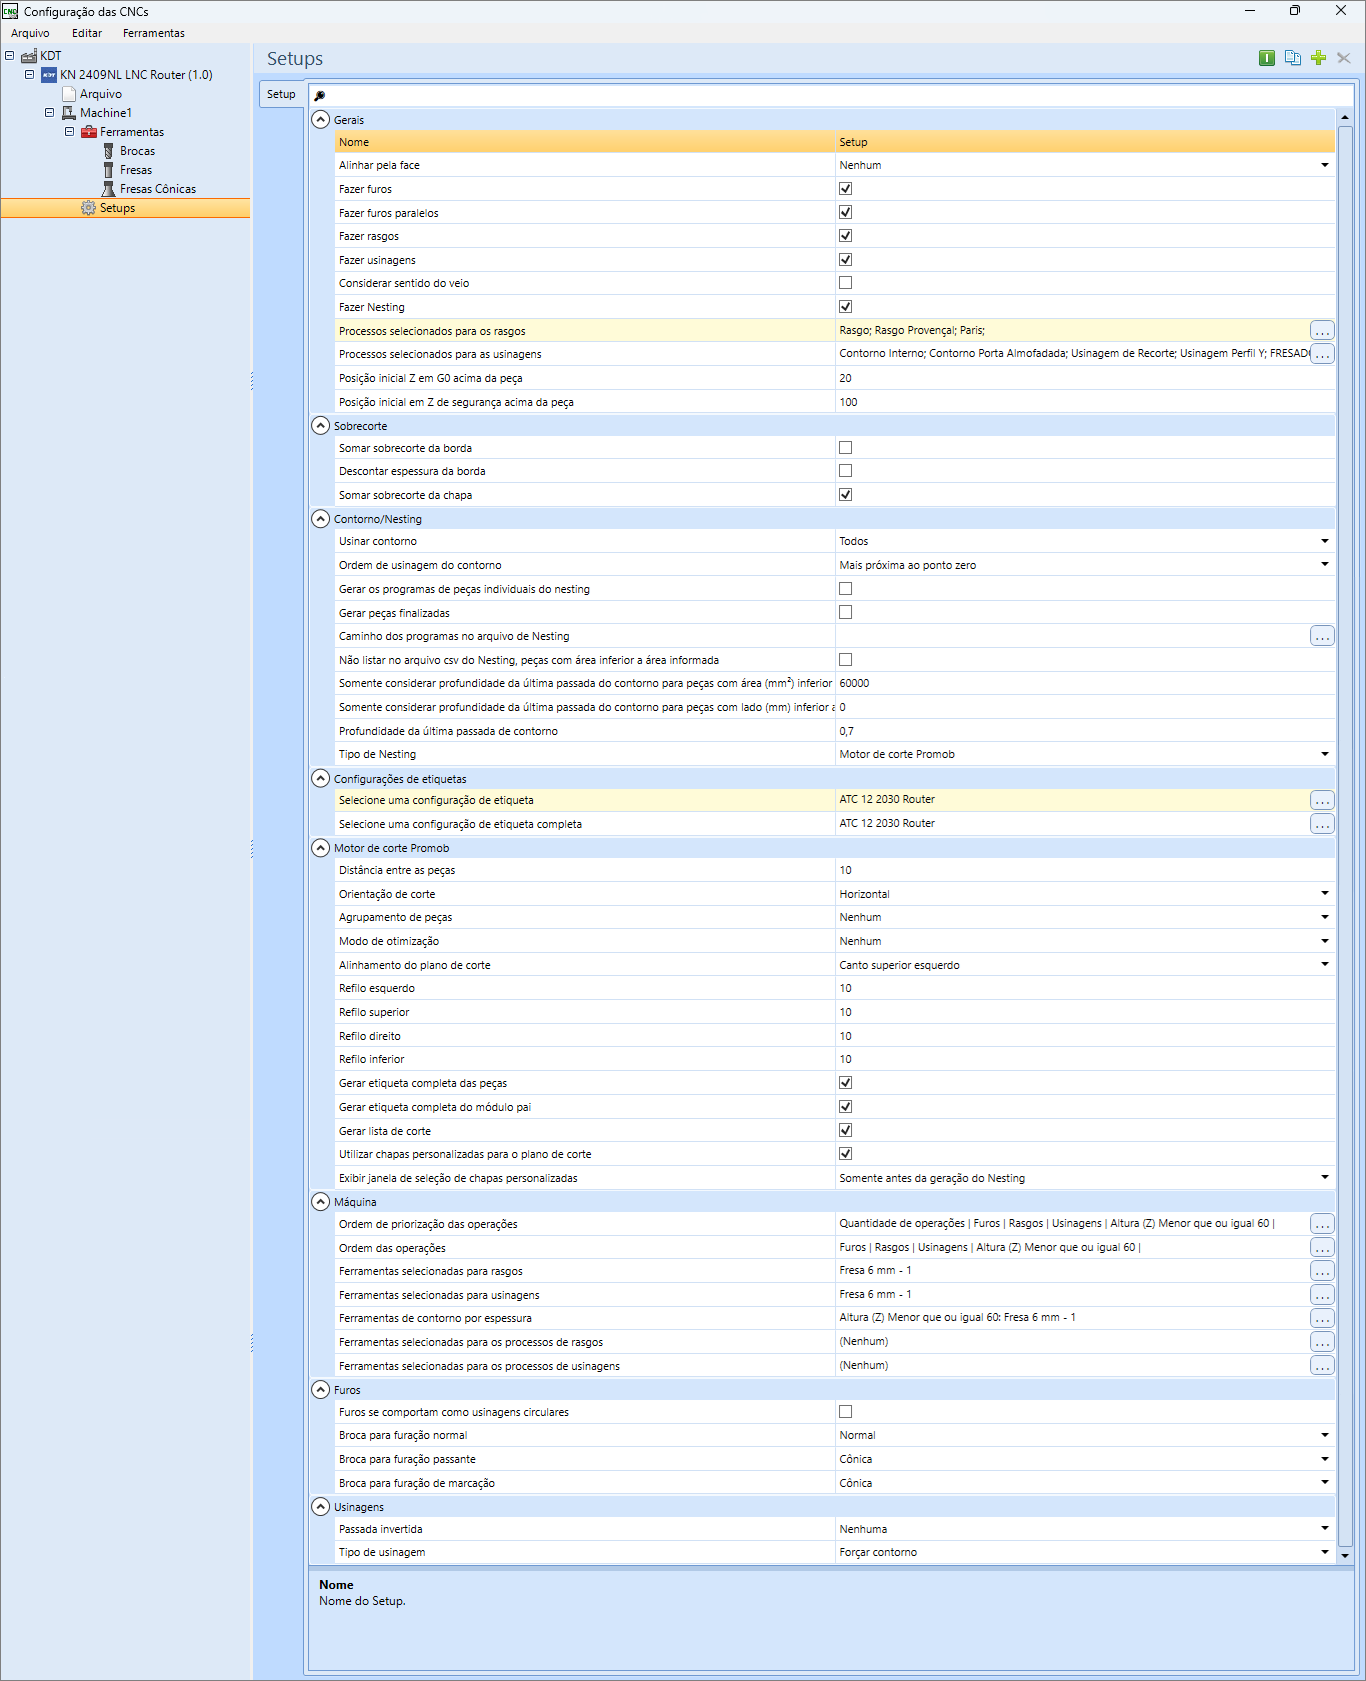Toggle Fazer furos paralelos checkbox

coord(845,212)
